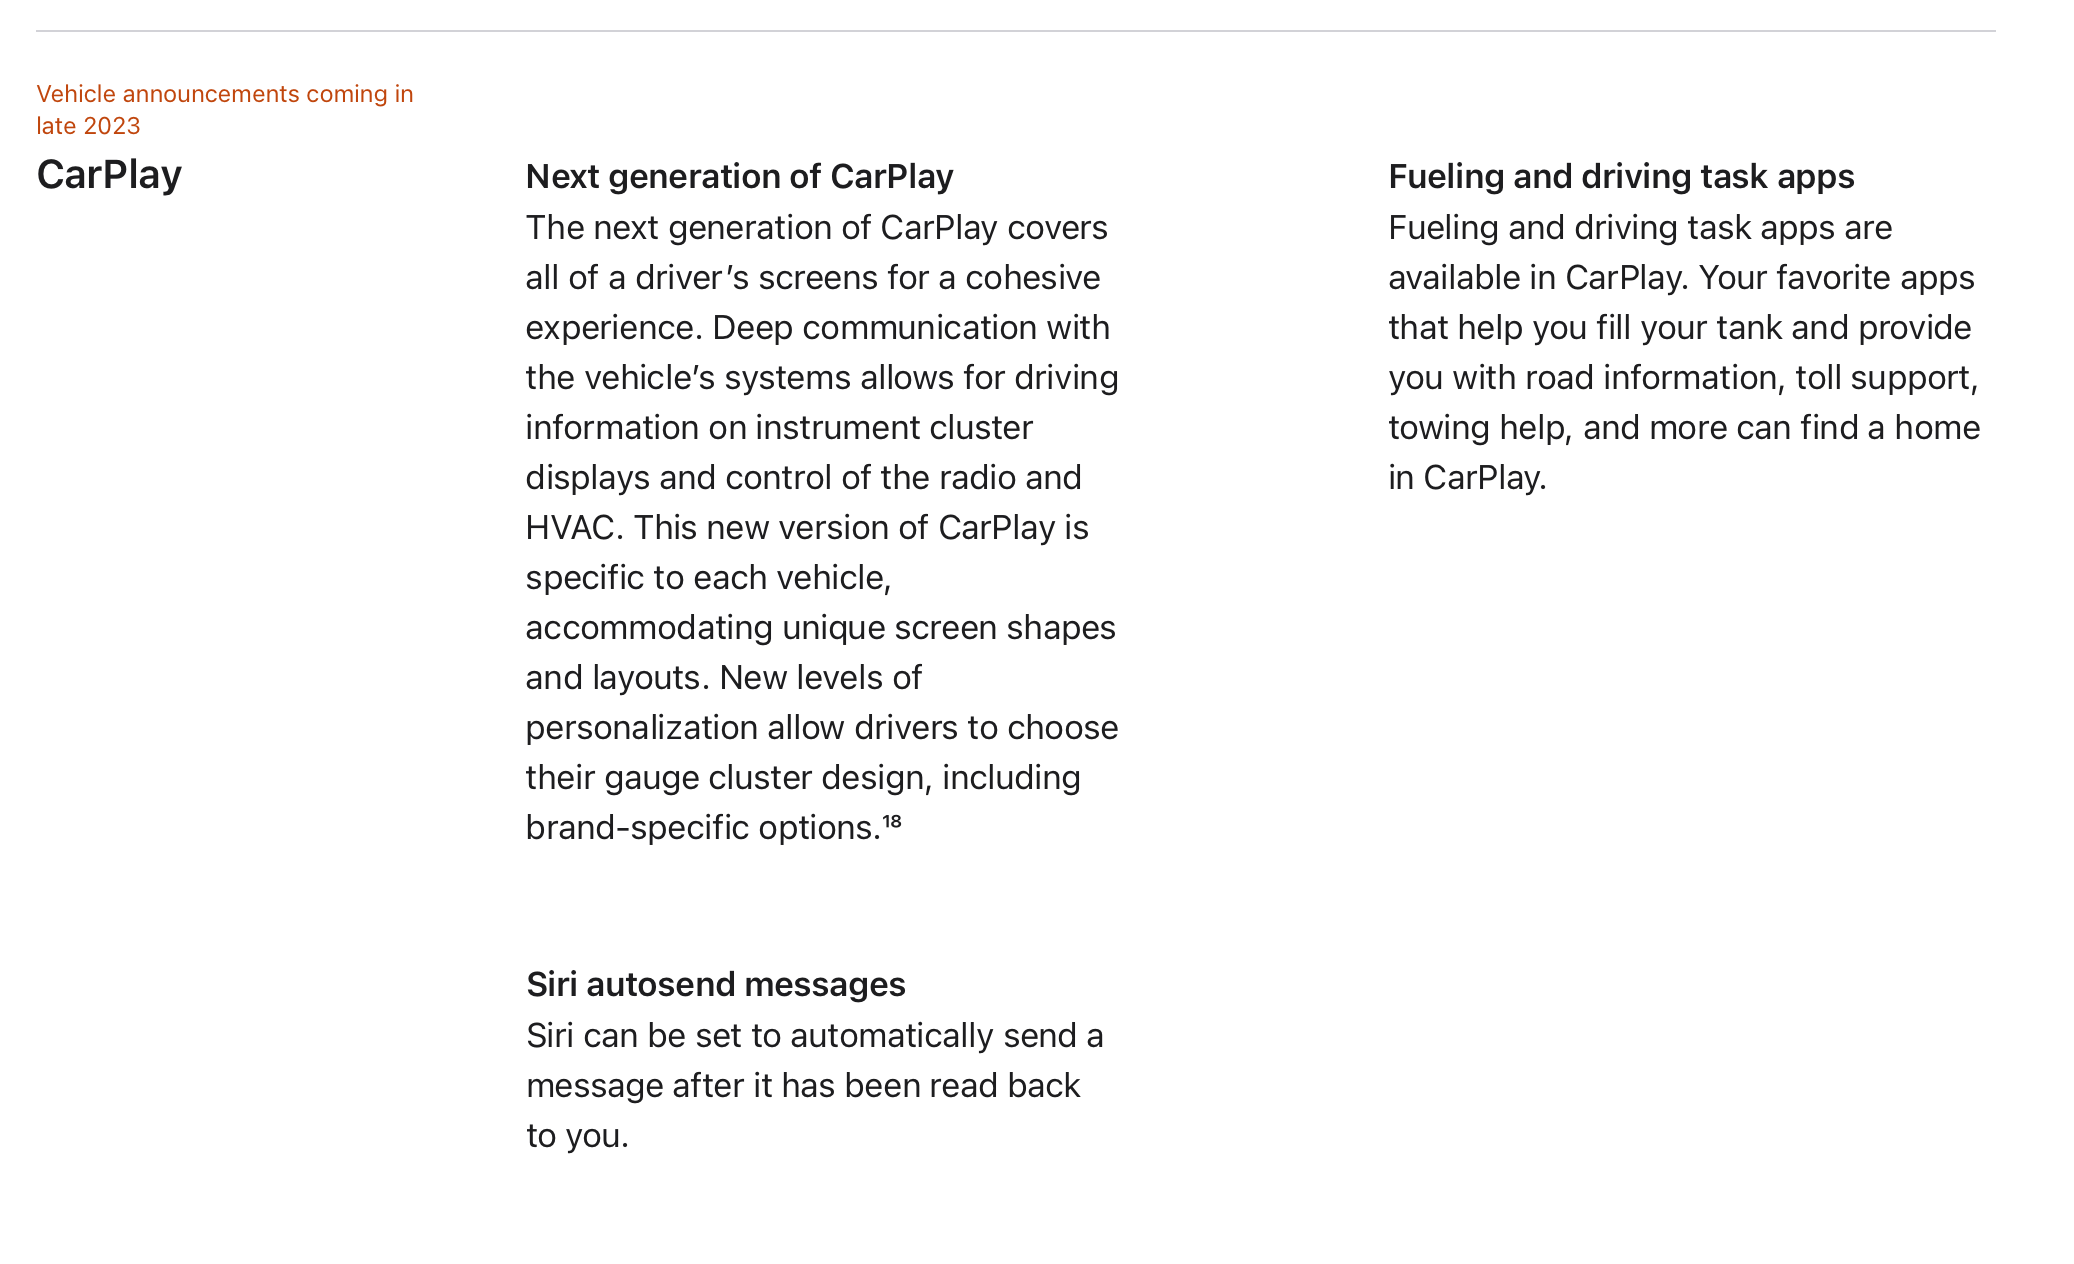
Task: Click the orange "Vehicle announcements coming in" text
Action: coord(225,94)
